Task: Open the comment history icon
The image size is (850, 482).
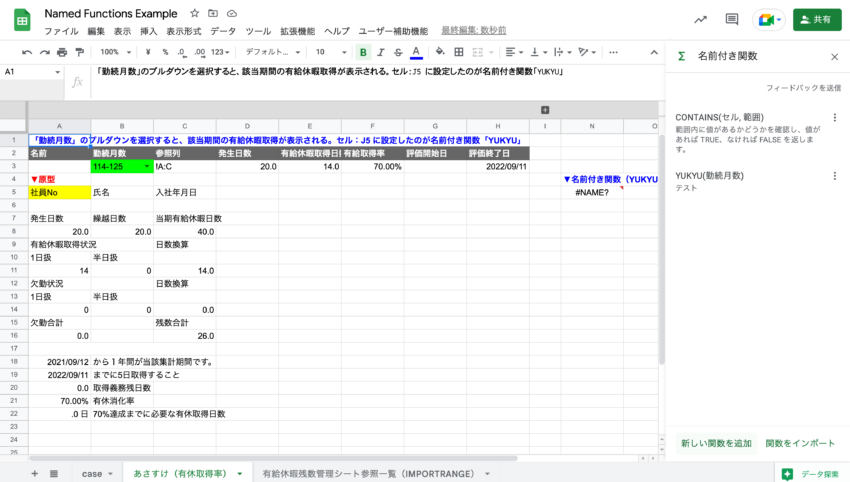Action: [731, 20]
